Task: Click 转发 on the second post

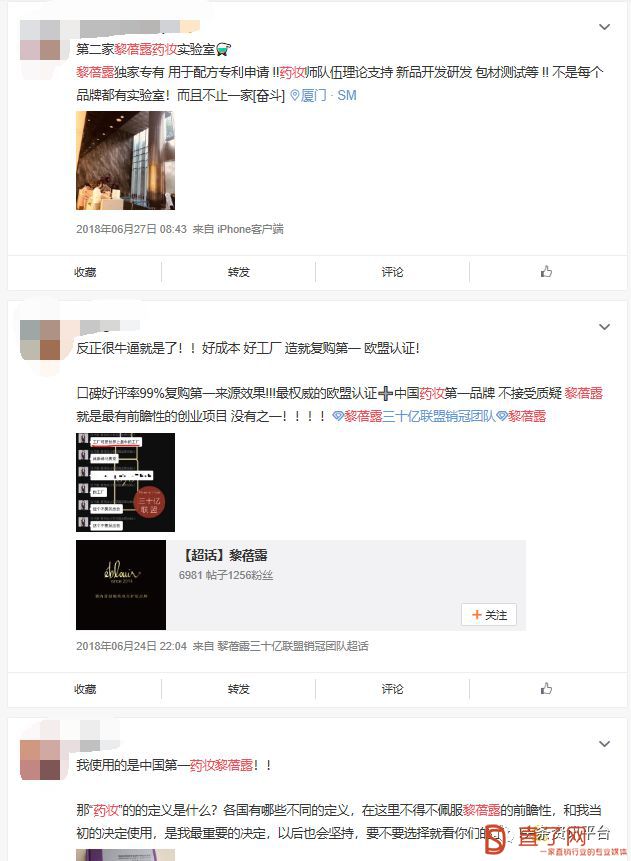Action: [238, 689]
